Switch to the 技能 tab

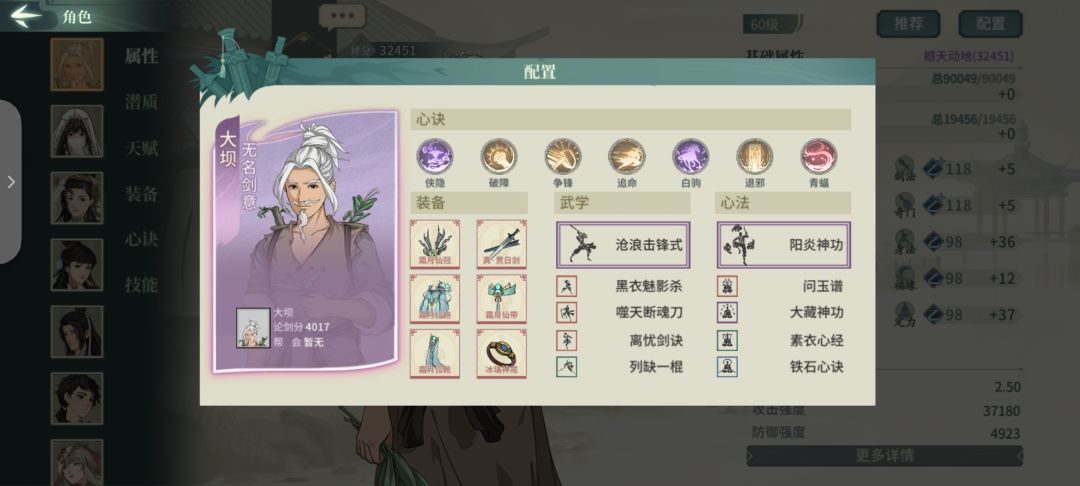pyautogui.click(x=141, y=284)
